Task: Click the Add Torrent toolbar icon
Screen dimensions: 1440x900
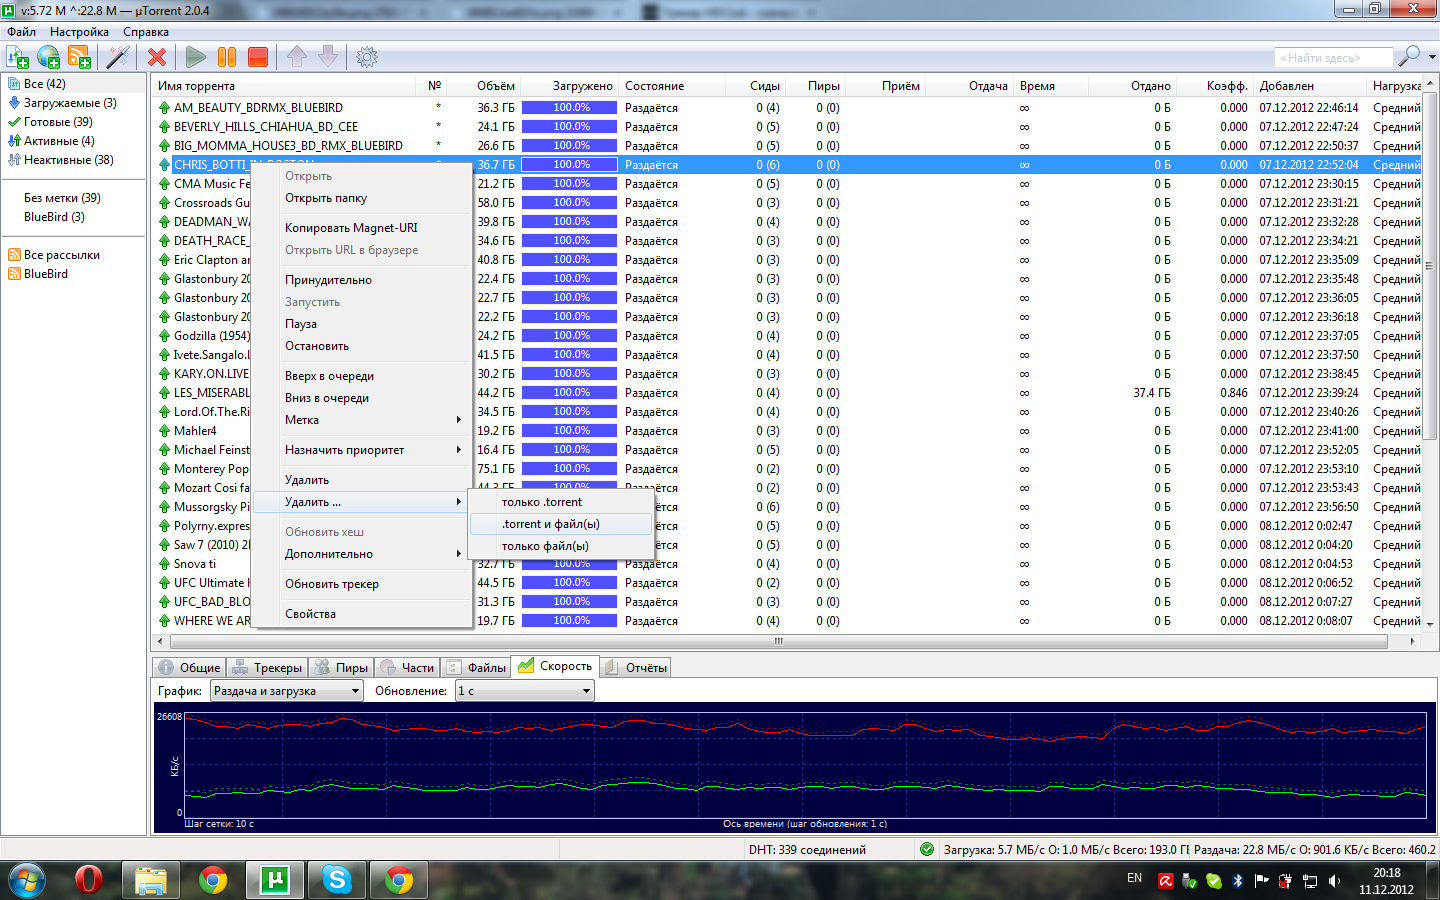Action: [17, 57]
